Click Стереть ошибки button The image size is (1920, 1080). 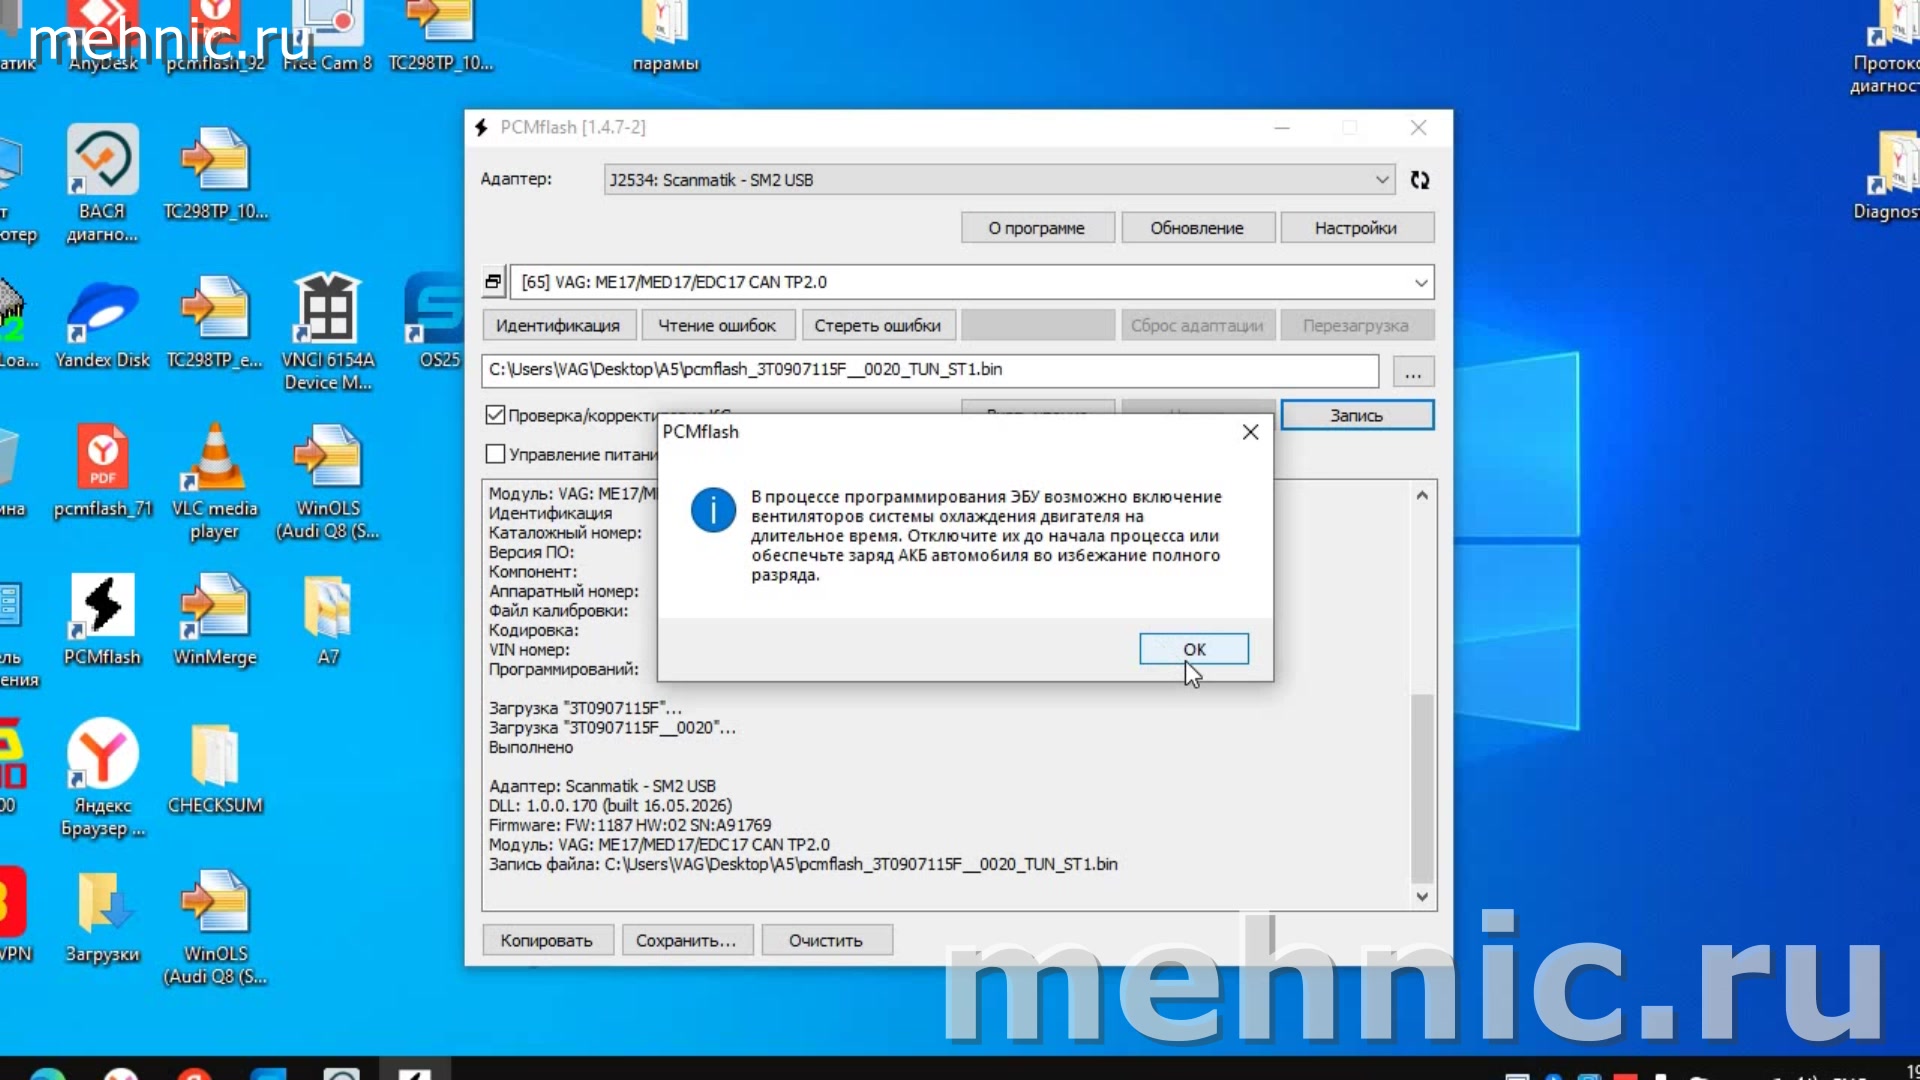tap(878, 326)
